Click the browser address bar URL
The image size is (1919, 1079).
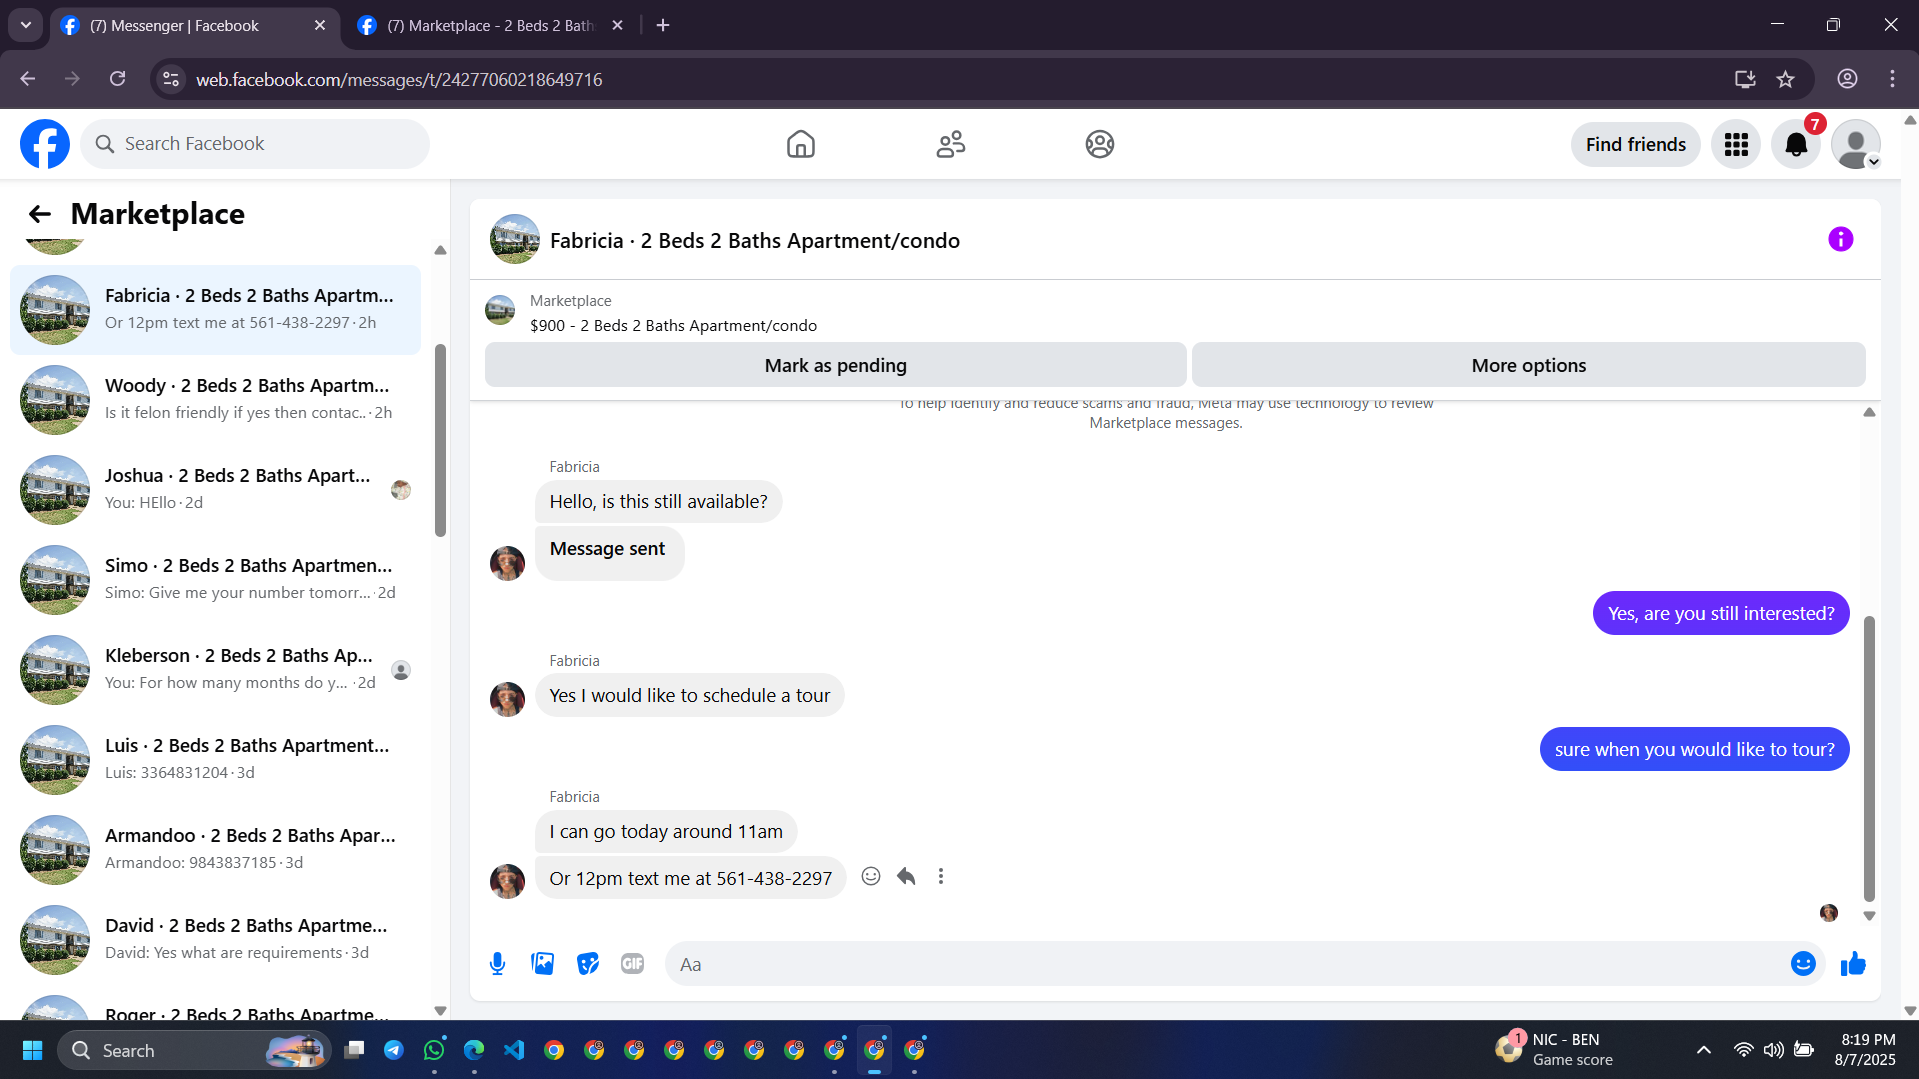tap(399, 79)
